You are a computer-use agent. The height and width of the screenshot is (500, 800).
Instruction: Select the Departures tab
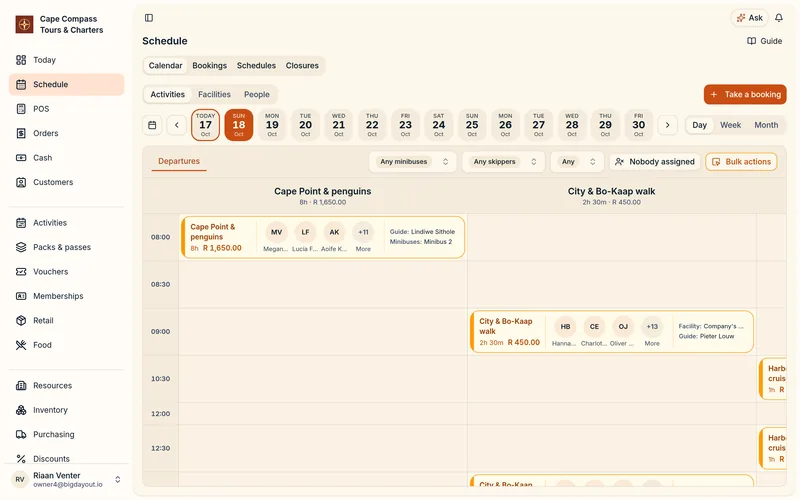179,161
